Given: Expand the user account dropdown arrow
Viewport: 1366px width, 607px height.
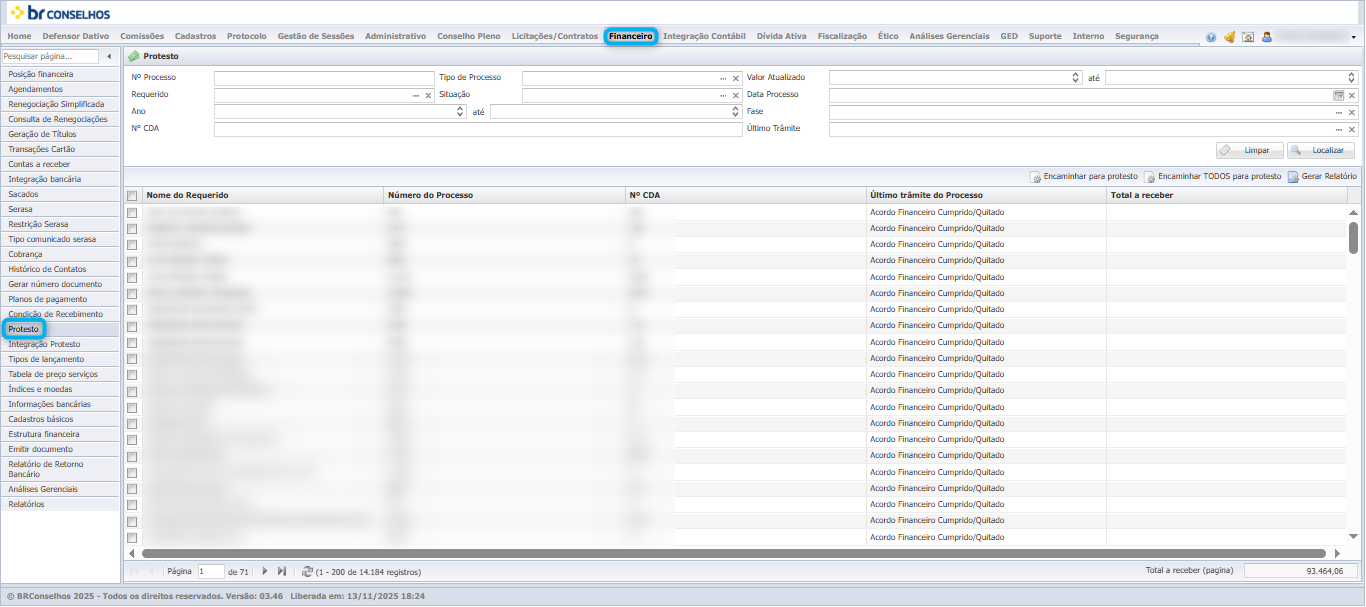Looking at the screenshot, I should coord(1354,37).
